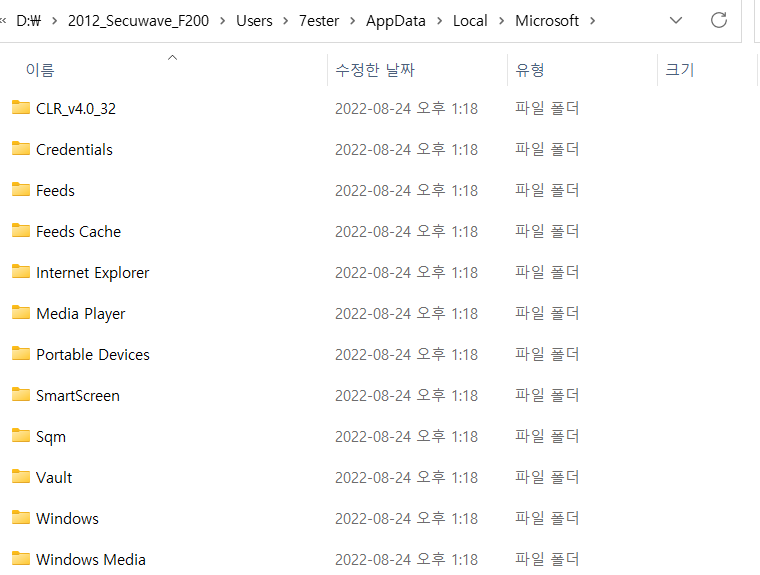760x575 pixels.
Task: Expand the chevron after Local breadcrumb
Action: click(501, 21)
